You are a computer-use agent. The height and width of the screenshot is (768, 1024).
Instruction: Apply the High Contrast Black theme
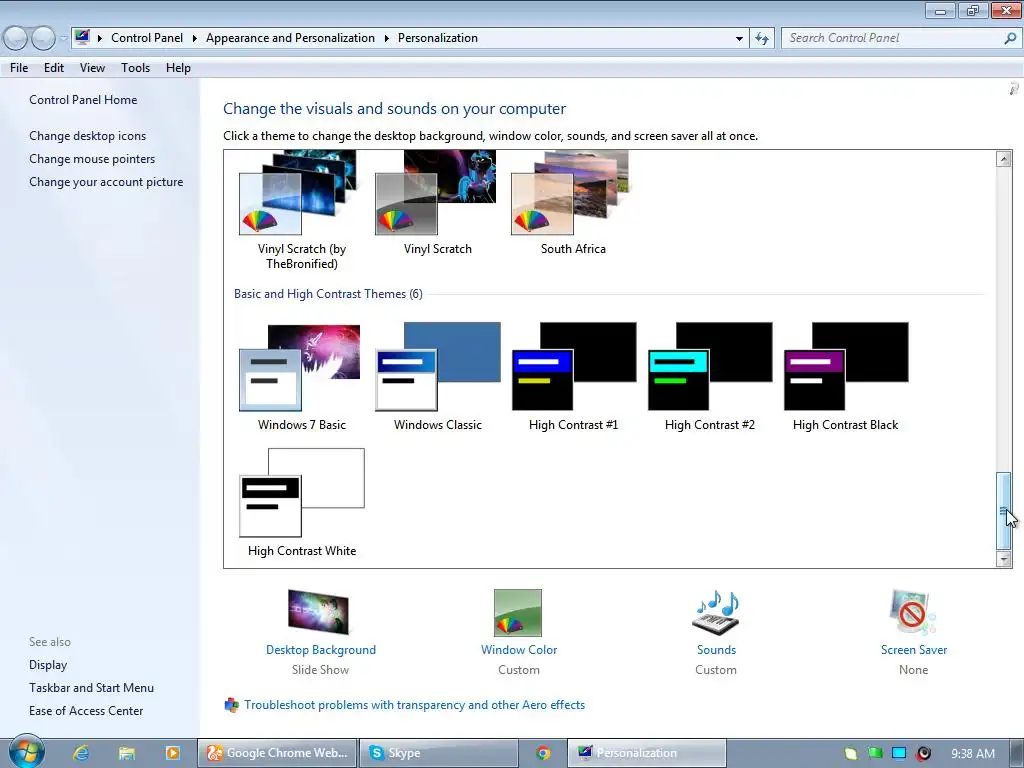coord(846,376)
